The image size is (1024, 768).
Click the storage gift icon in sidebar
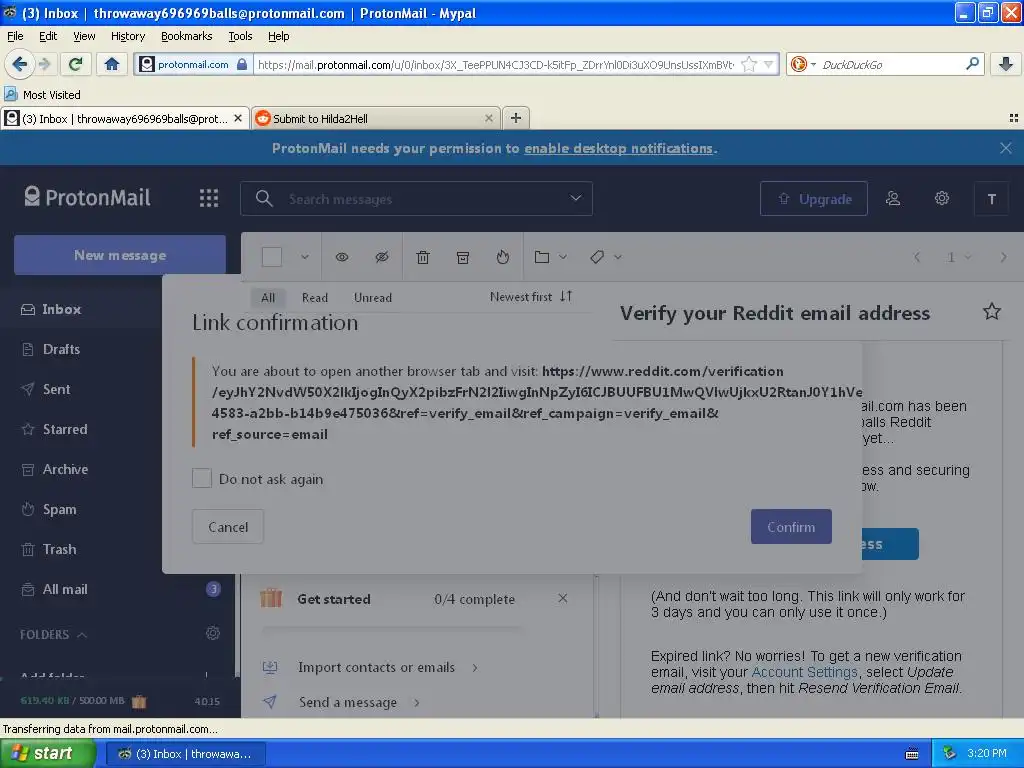pos(139,701)
